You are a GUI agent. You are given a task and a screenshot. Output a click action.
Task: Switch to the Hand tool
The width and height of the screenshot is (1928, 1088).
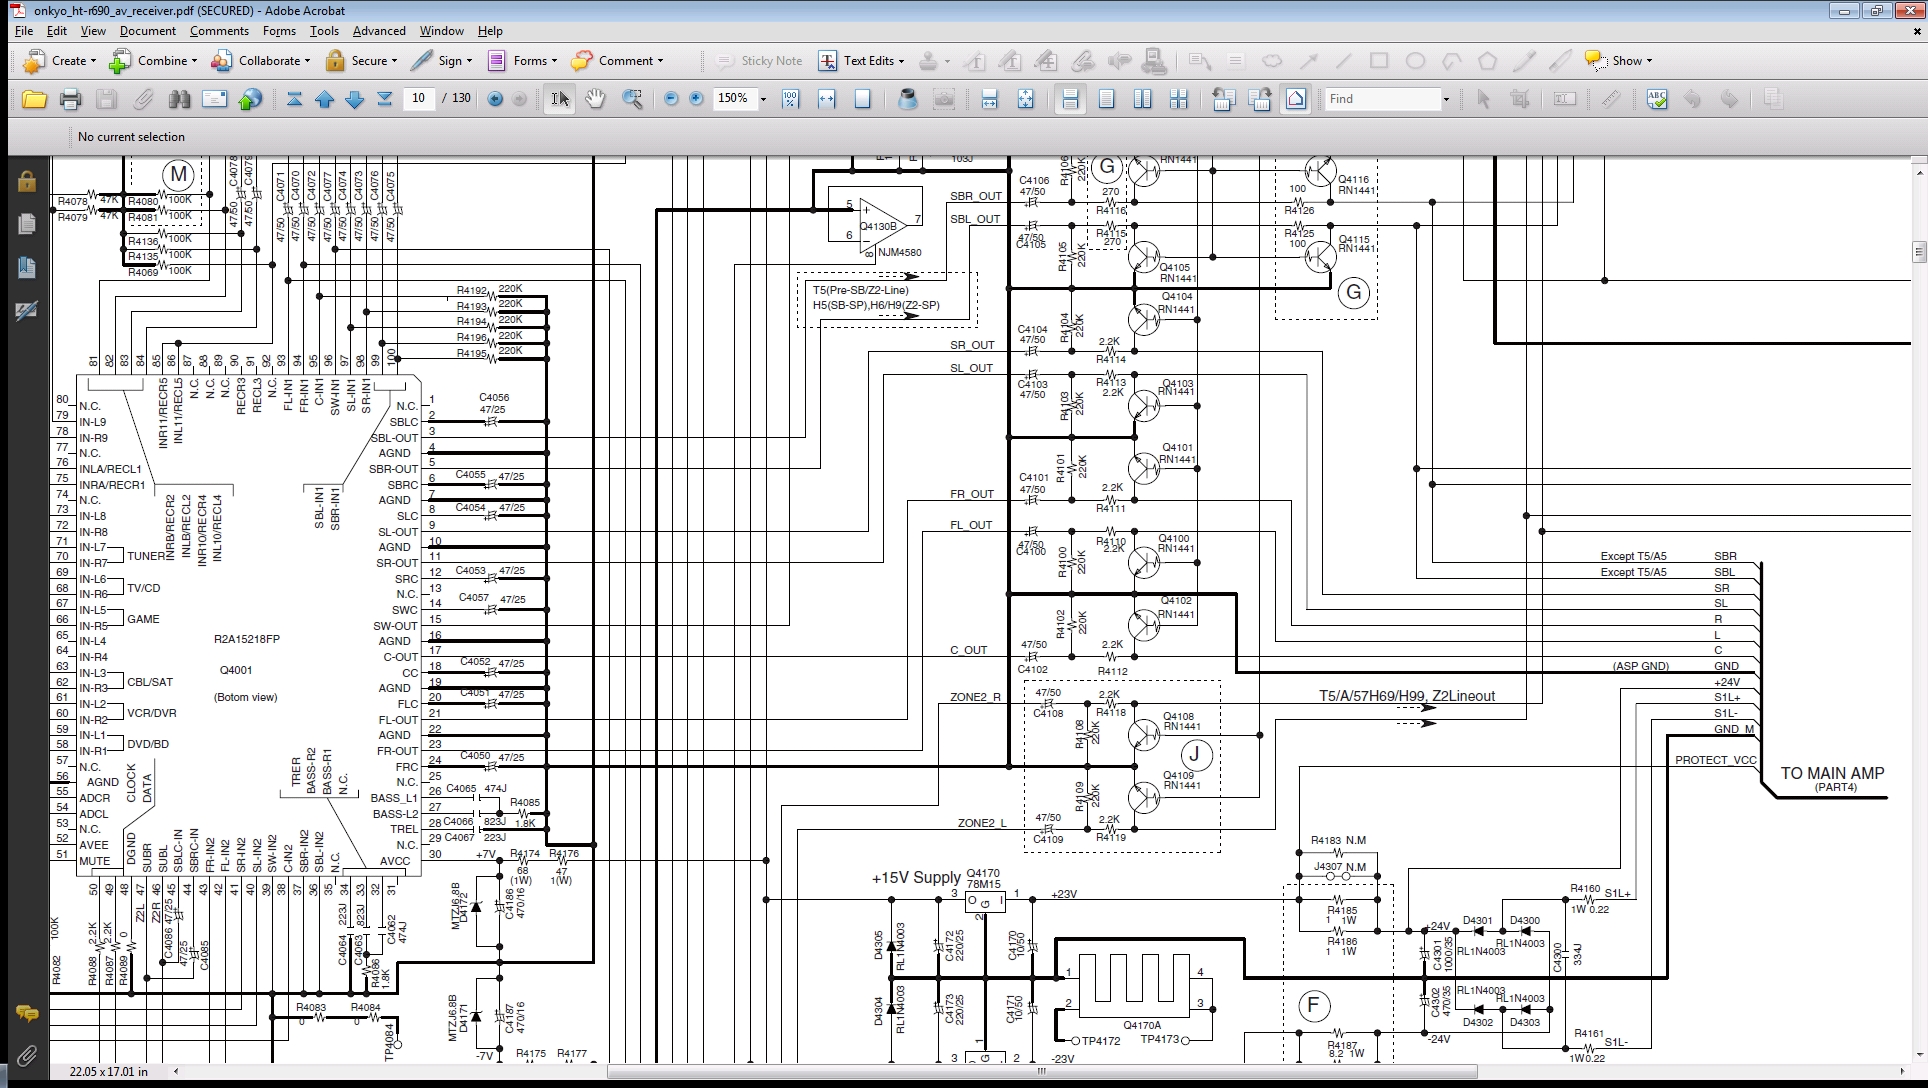tap(596, 99)
